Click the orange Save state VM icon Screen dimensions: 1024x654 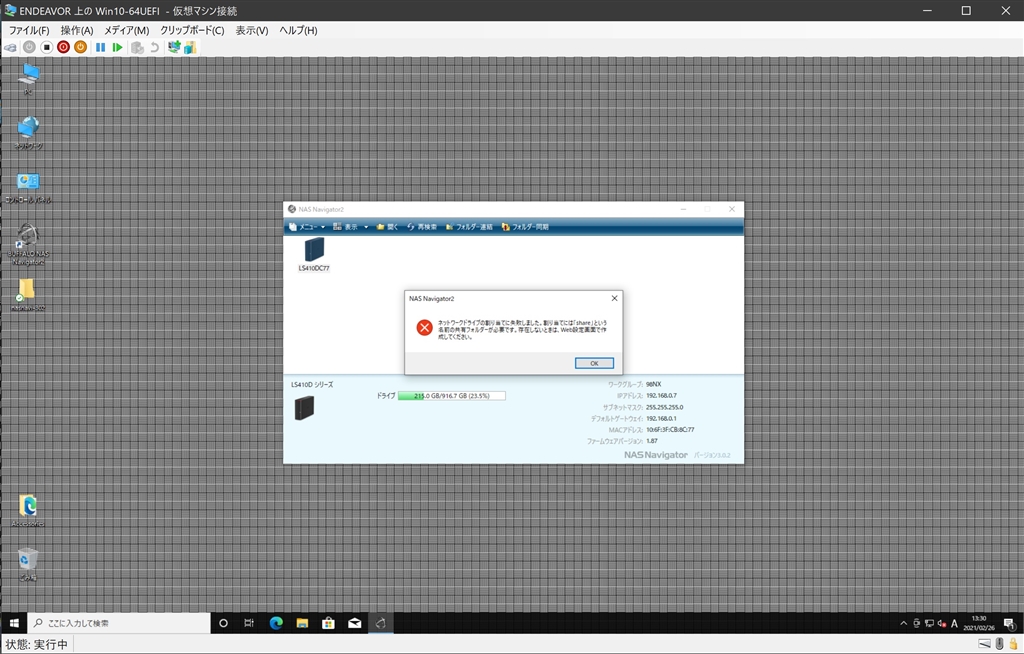80,47
